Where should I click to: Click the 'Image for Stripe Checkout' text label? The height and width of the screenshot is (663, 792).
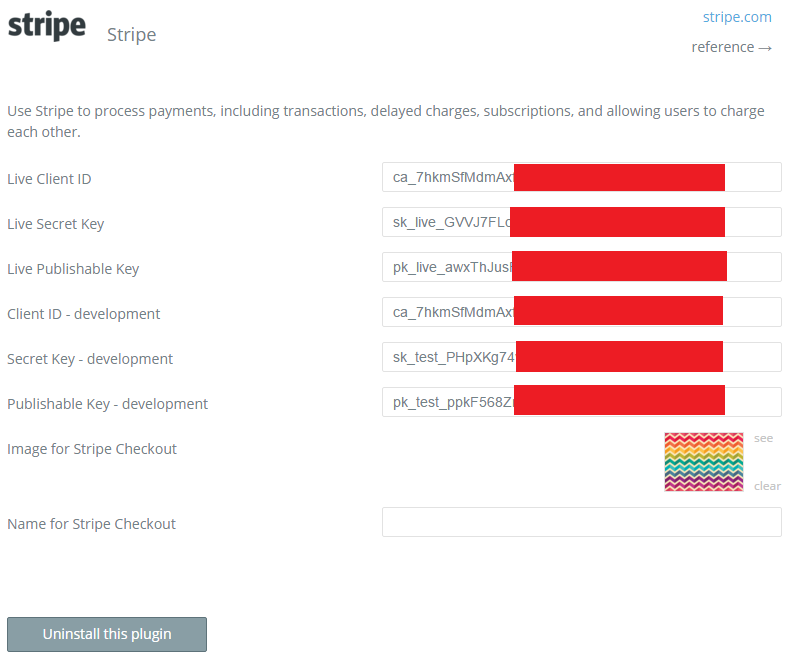point(92,449)
